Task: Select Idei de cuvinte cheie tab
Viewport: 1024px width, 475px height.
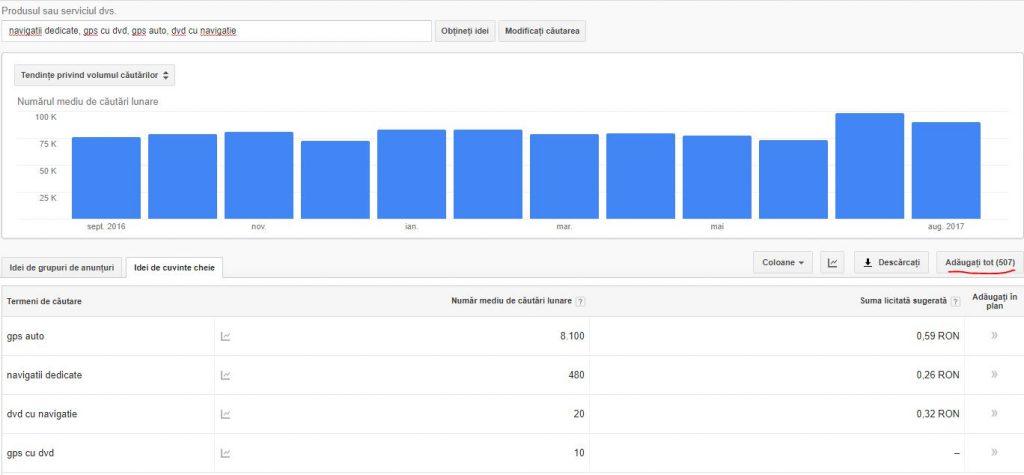Action: point(174,267)
